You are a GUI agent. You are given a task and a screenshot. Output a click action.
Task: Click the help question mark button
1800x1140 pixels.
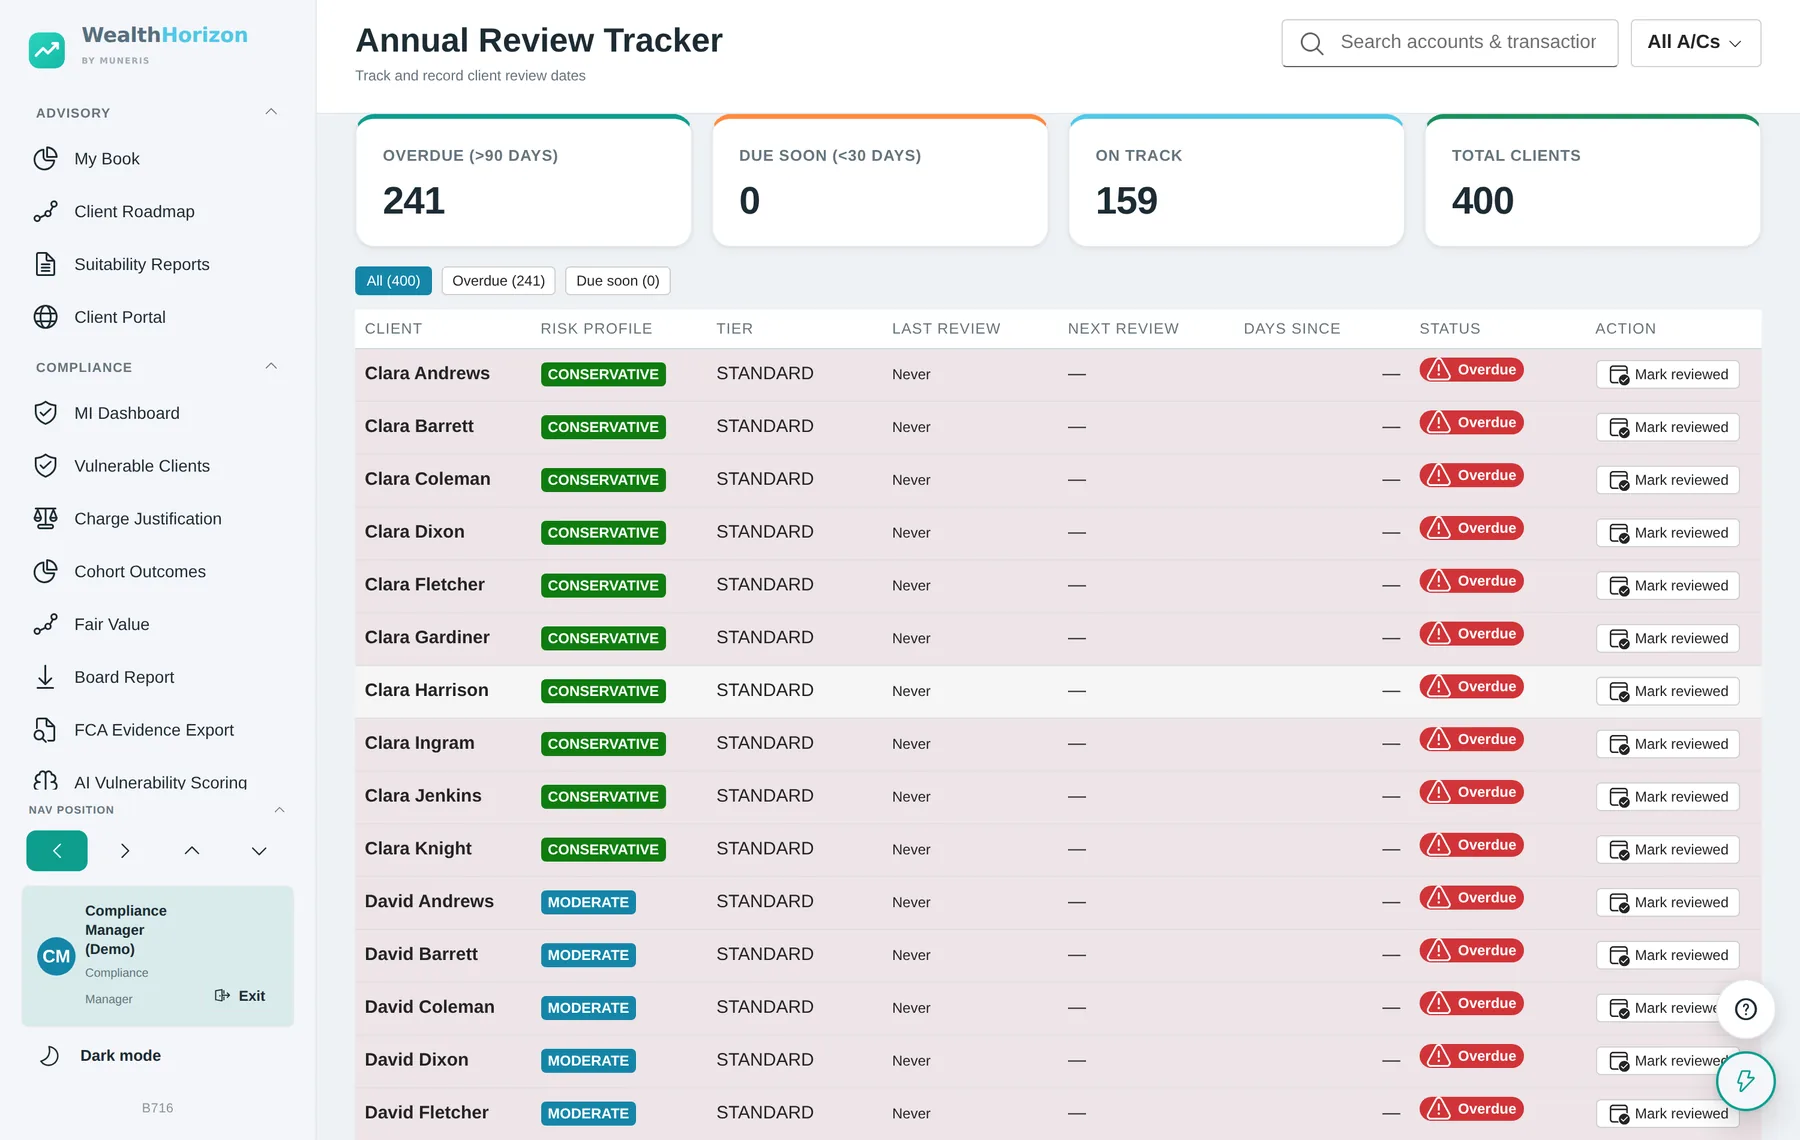1746,1009
